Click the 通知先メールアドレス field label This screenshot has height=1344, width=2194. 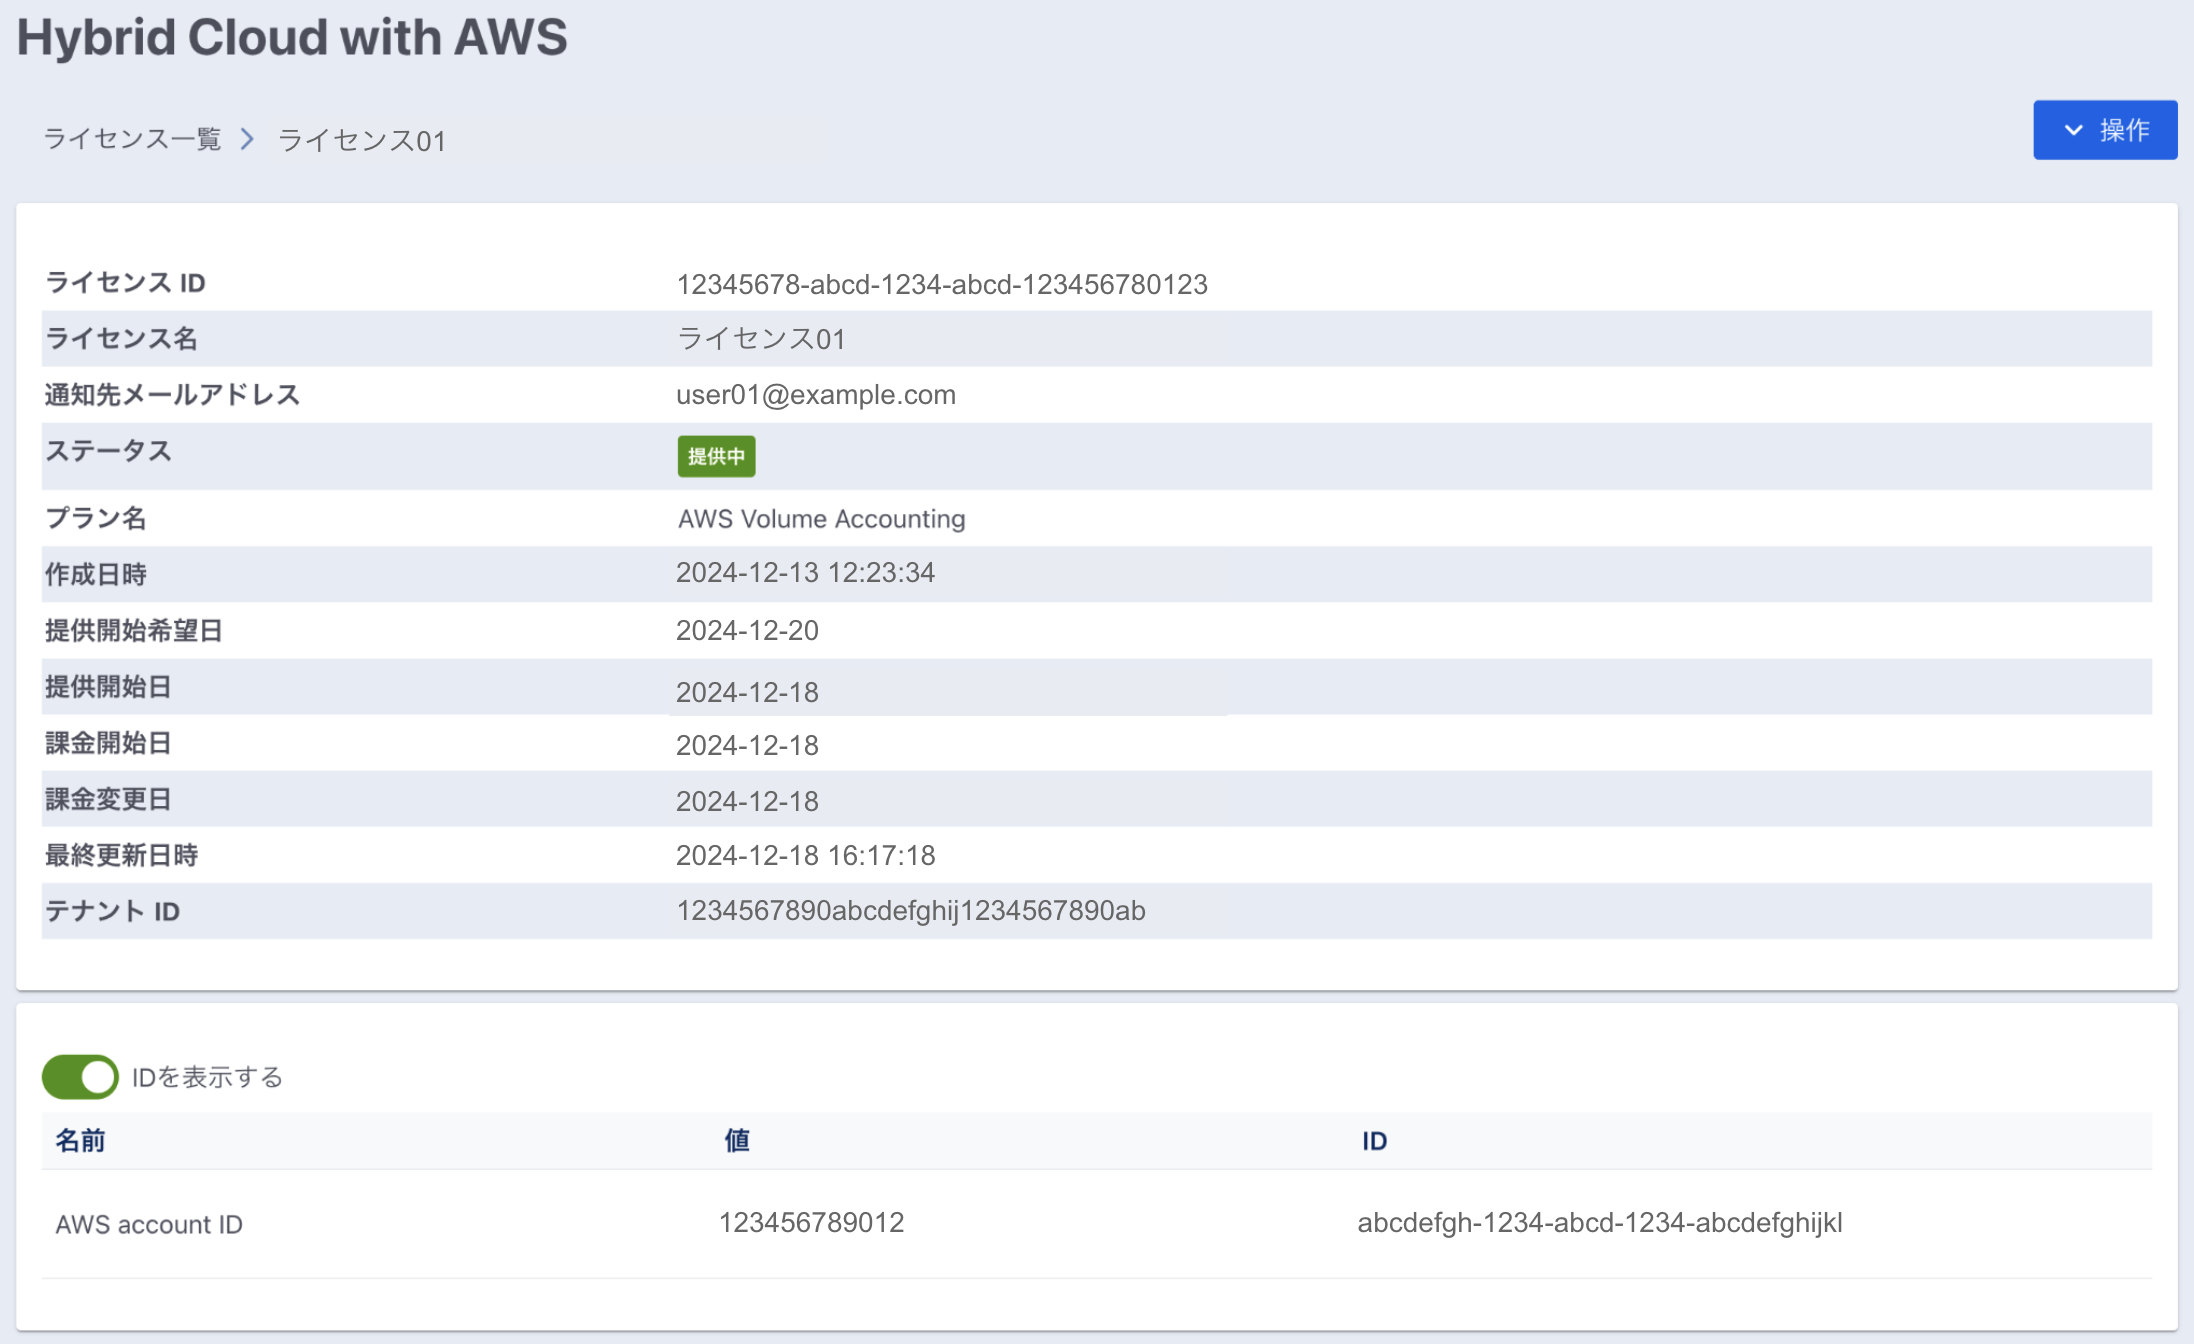pyautogui.click(x=172, y=395)
